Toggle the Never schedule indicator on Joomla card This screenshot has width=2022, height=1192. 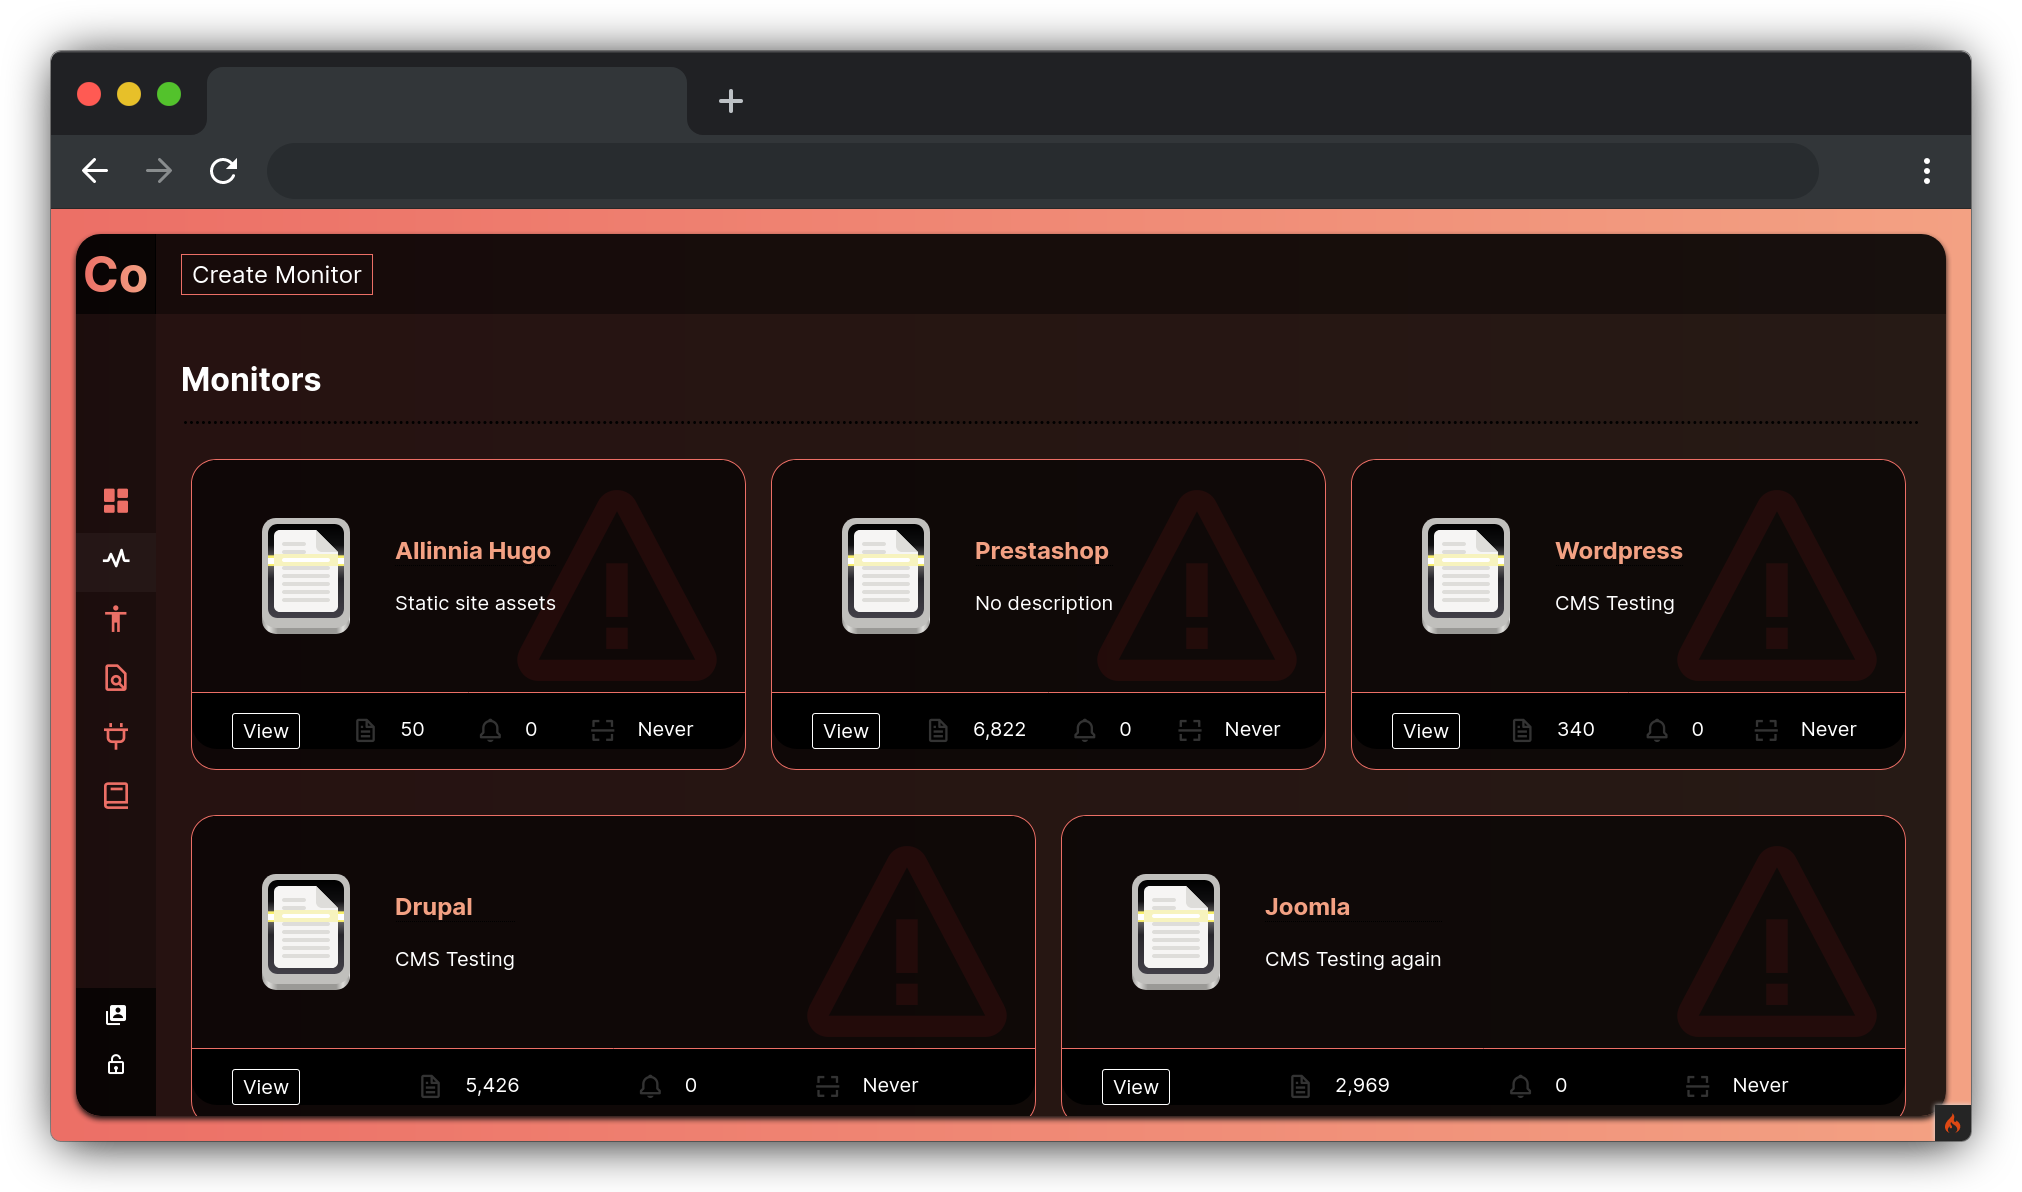(1698, 1085)
